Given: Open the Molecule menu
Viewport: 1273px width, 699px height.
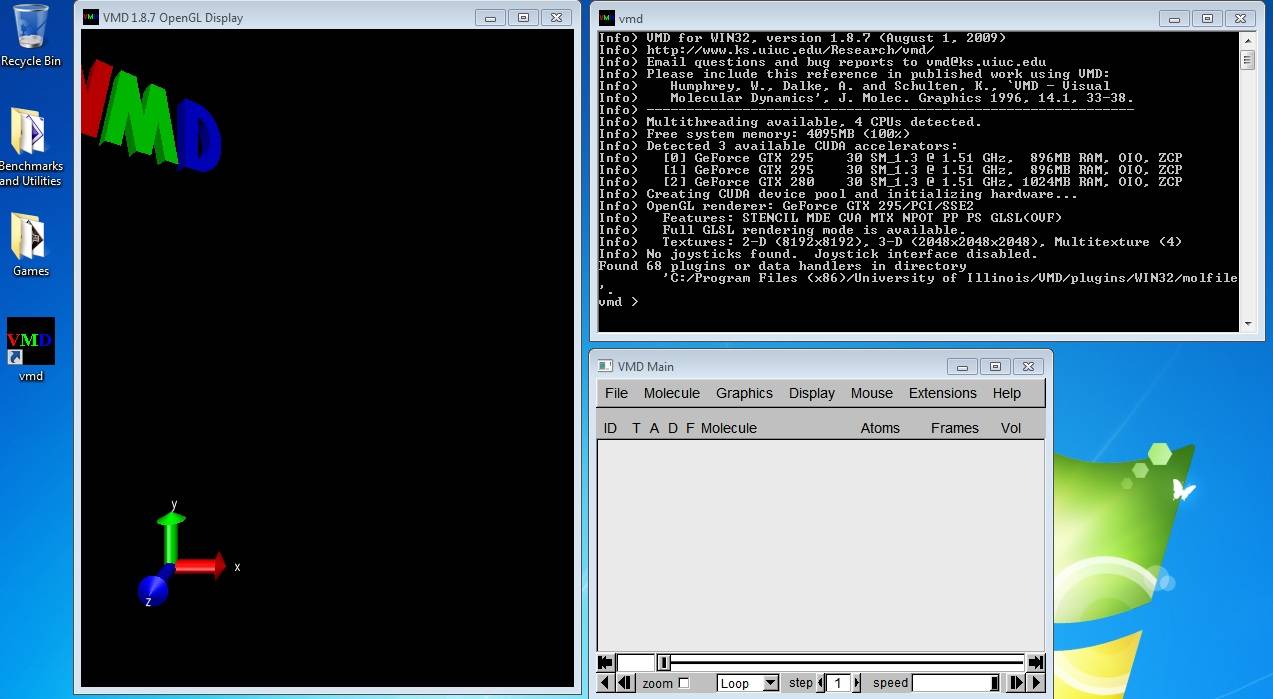Looking at the screenshot, I should (x=672, y=393).
